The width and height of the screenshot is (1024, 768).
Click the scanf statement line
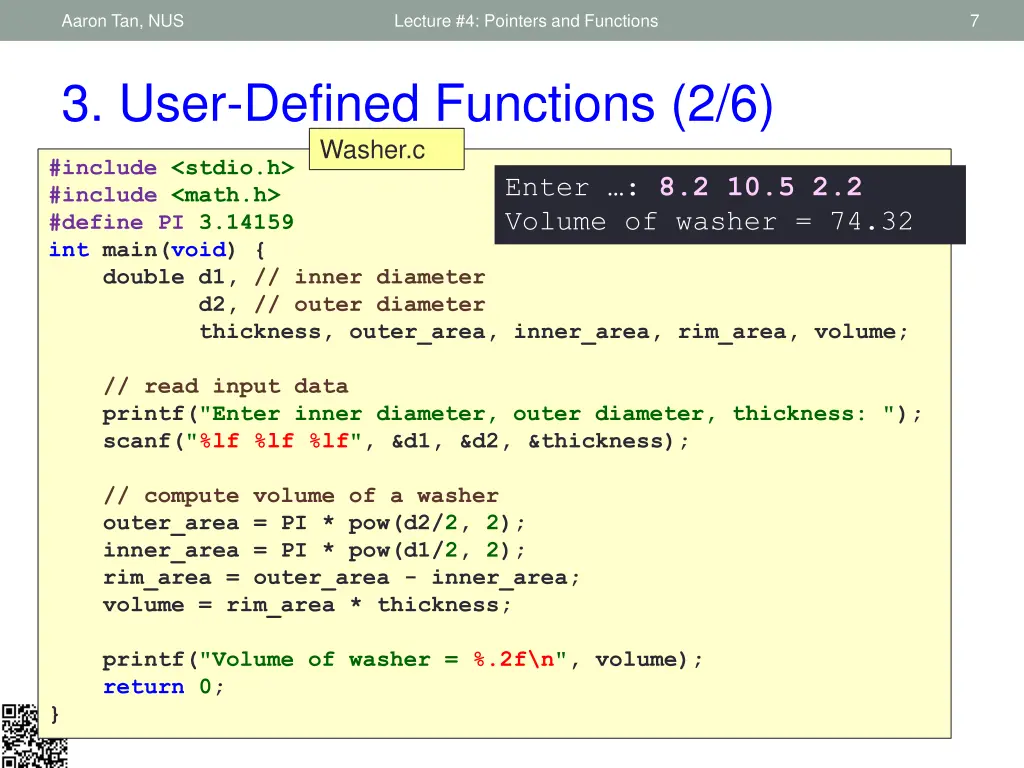(396, 441)
